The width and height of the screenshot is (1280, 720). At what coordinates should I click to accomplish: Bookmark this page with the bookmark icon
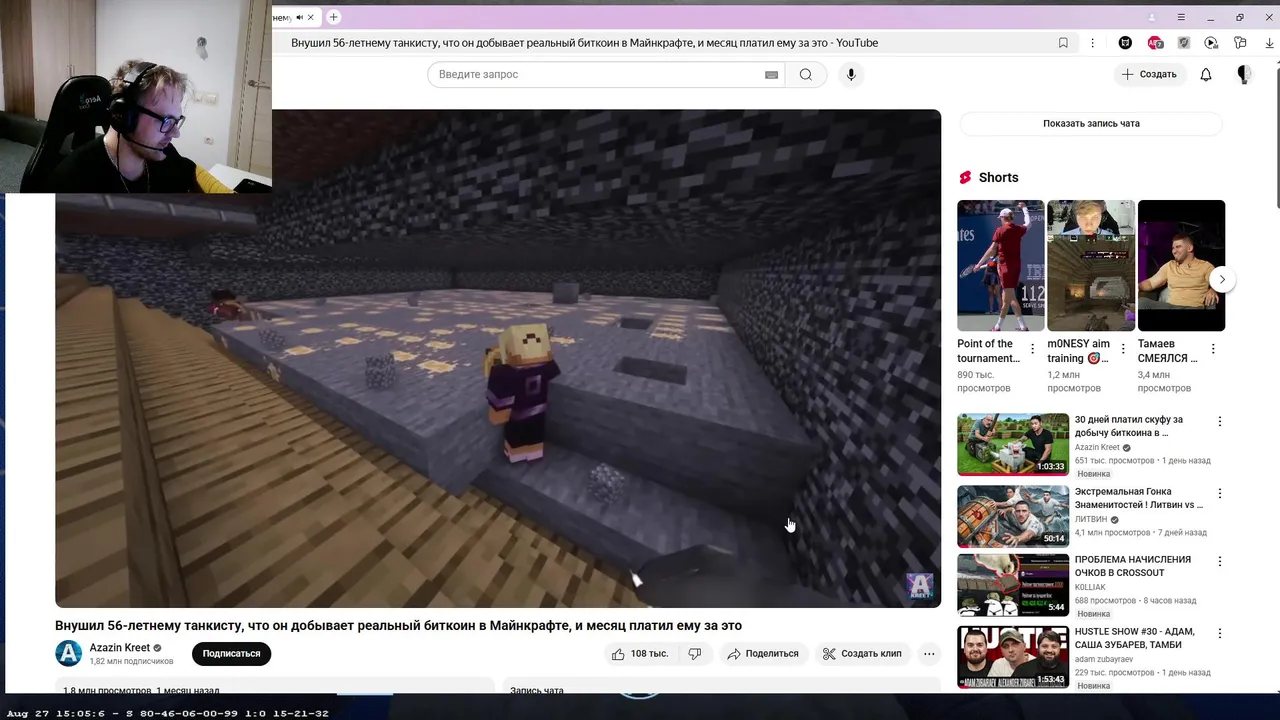click(1063, 43)
